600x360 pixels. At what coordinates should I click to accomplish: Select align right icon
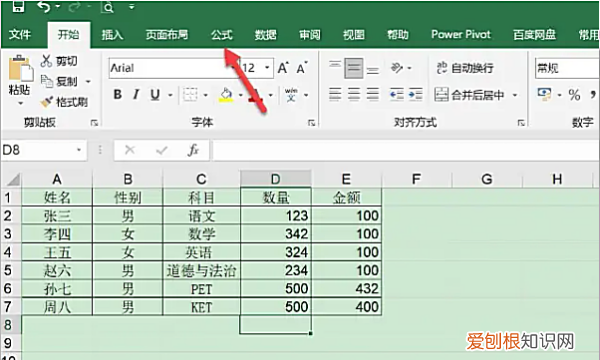click(373, 94)
